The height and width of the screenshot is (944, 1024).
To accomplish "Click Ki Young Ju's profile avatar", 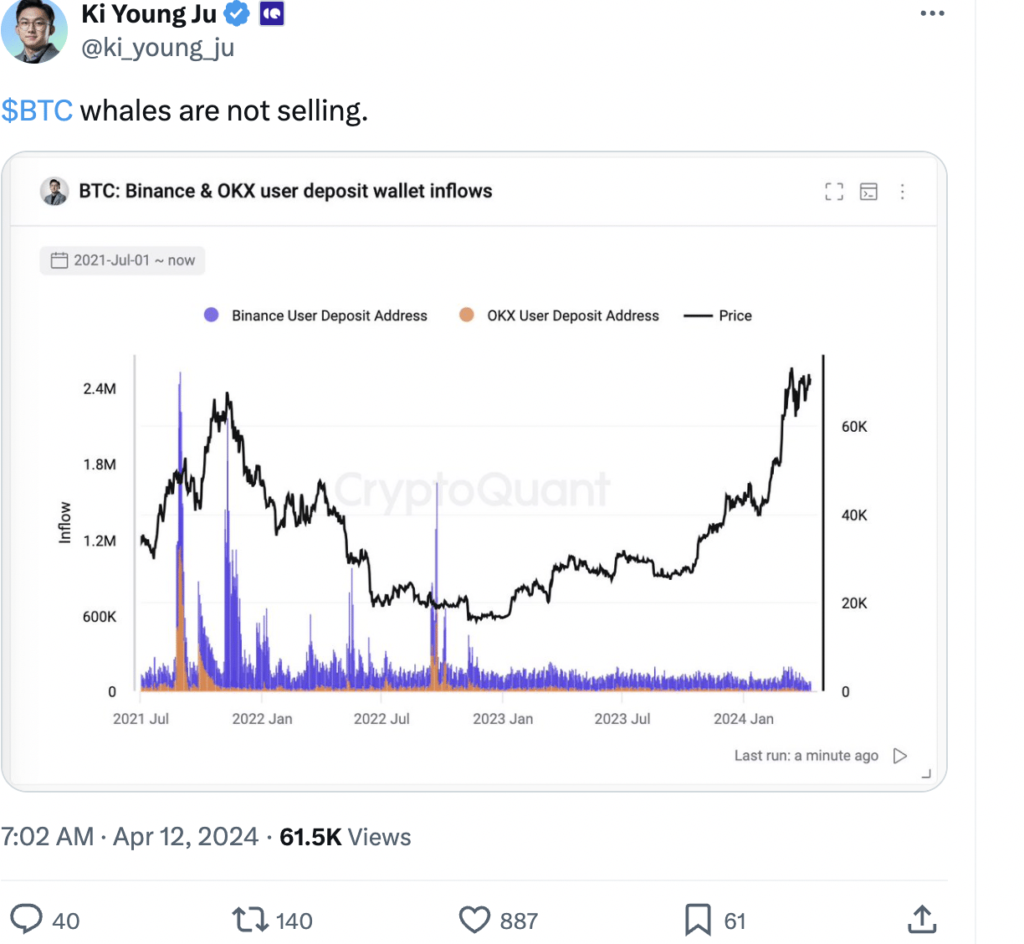I will click(x=34, y=29).
